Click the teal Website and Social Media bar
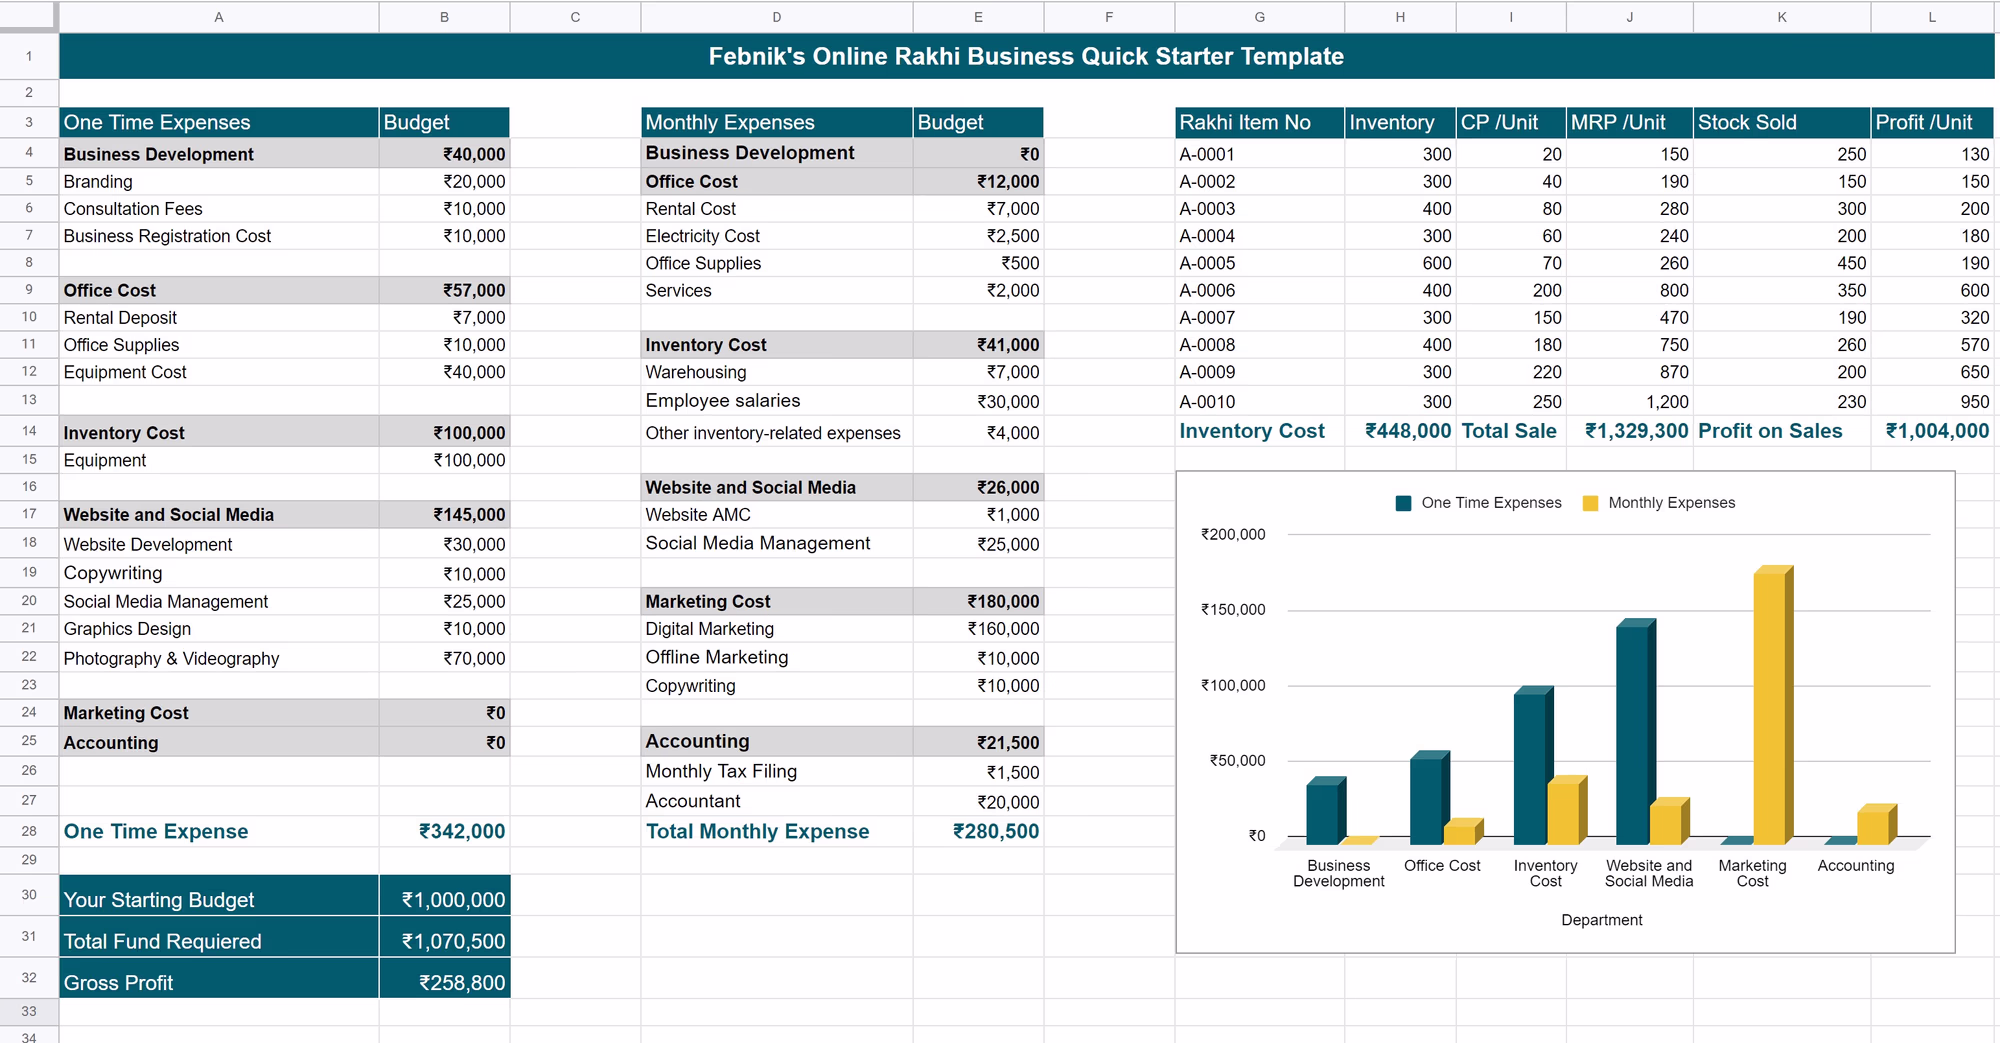Image resolution: width=2000 pixels, height=1043 pixels. pyautogui.click(x=1632, y=732)
